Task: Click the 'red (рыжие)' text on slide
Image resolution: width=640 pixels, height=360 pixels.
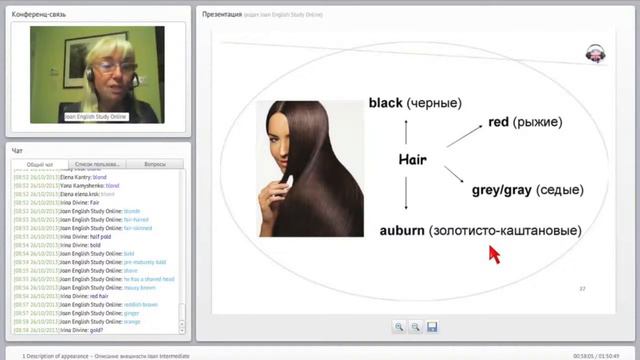Action: point(525,122)
